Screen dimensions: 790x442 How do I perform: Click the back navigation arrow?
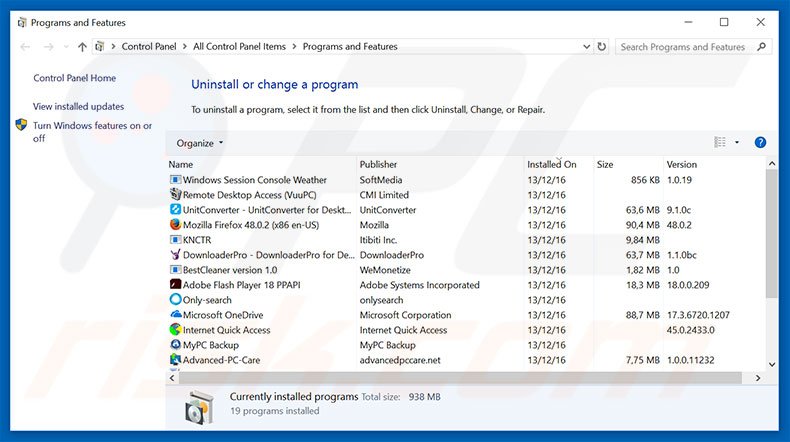coord(25,47)
